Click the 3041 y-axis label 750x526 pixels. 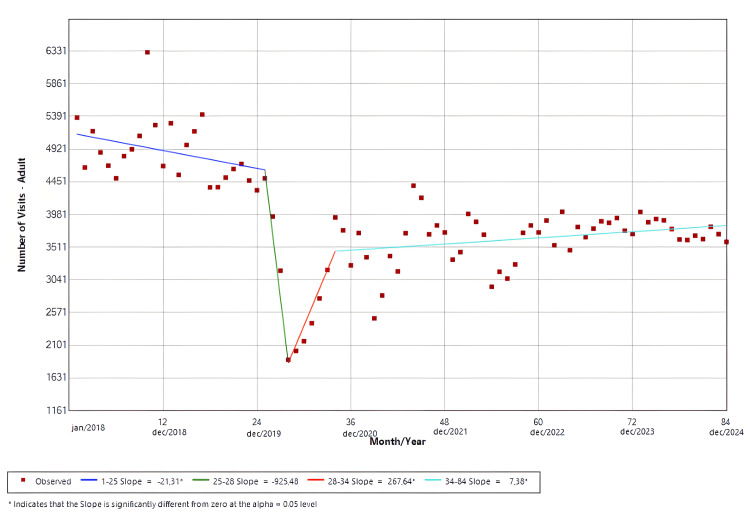pyautogui.click(x=55, y=279)
